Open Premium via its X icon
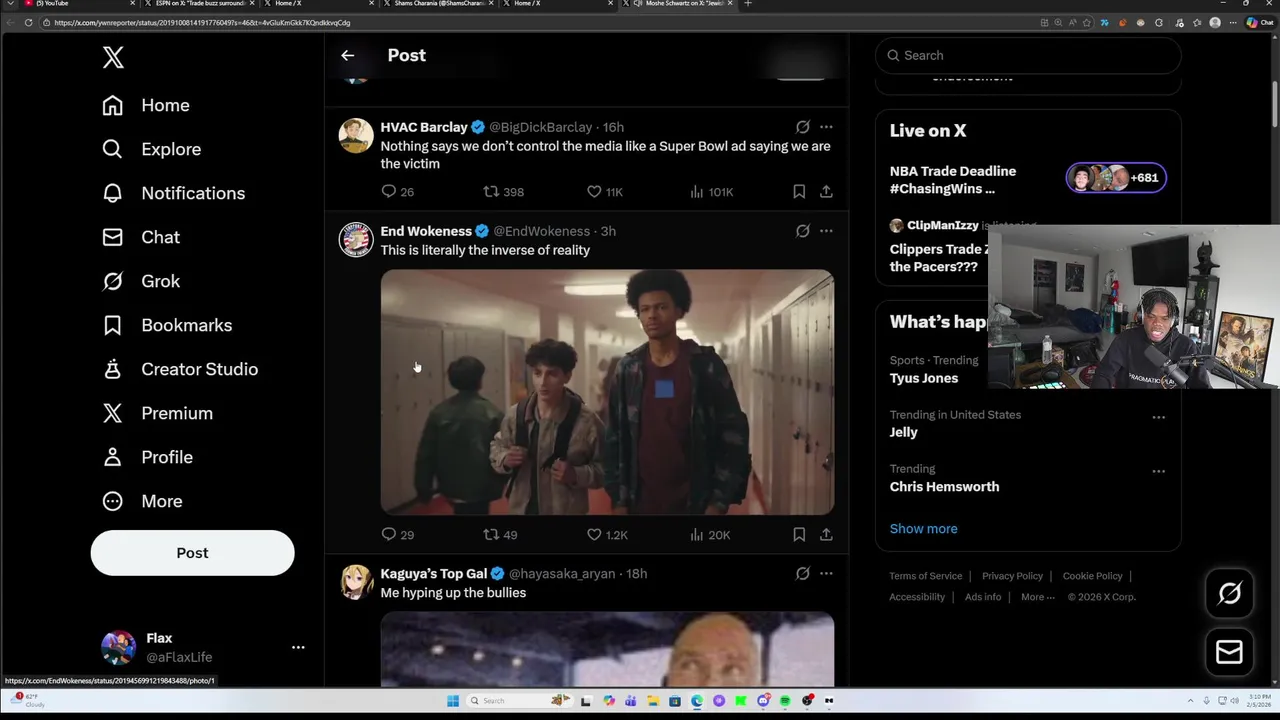The width and height of the screenshot is (1280, 720). point(112,413)
